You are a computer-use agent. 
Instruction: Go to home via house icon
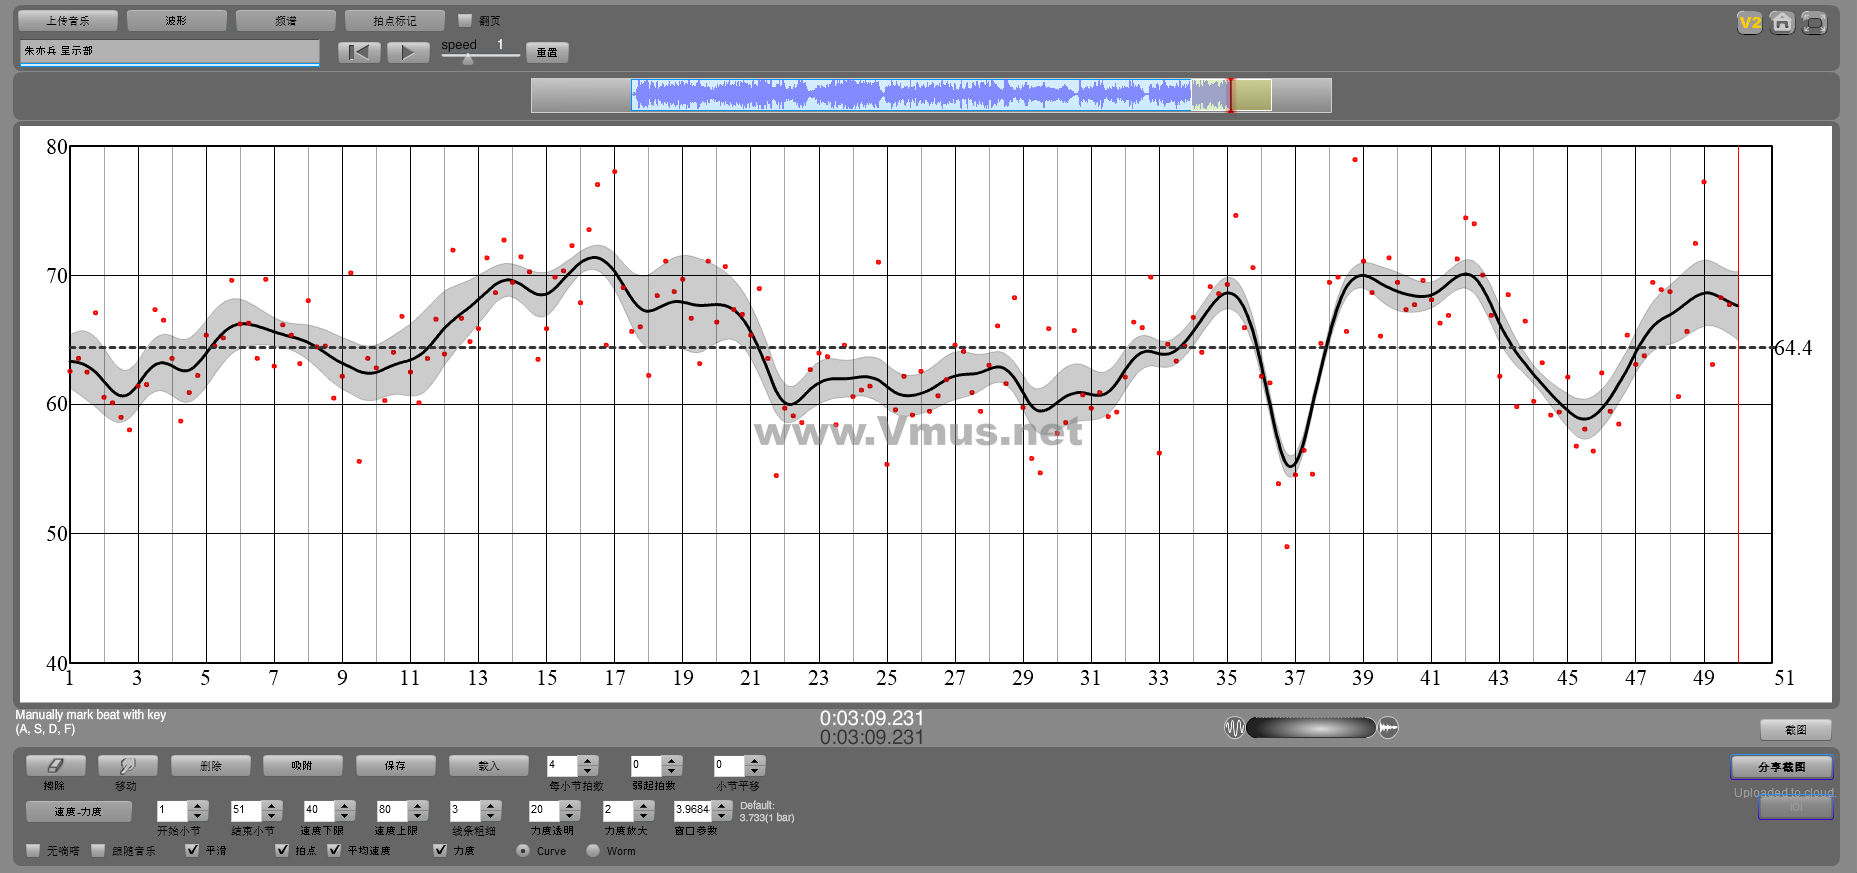[x=1781, y=23]
